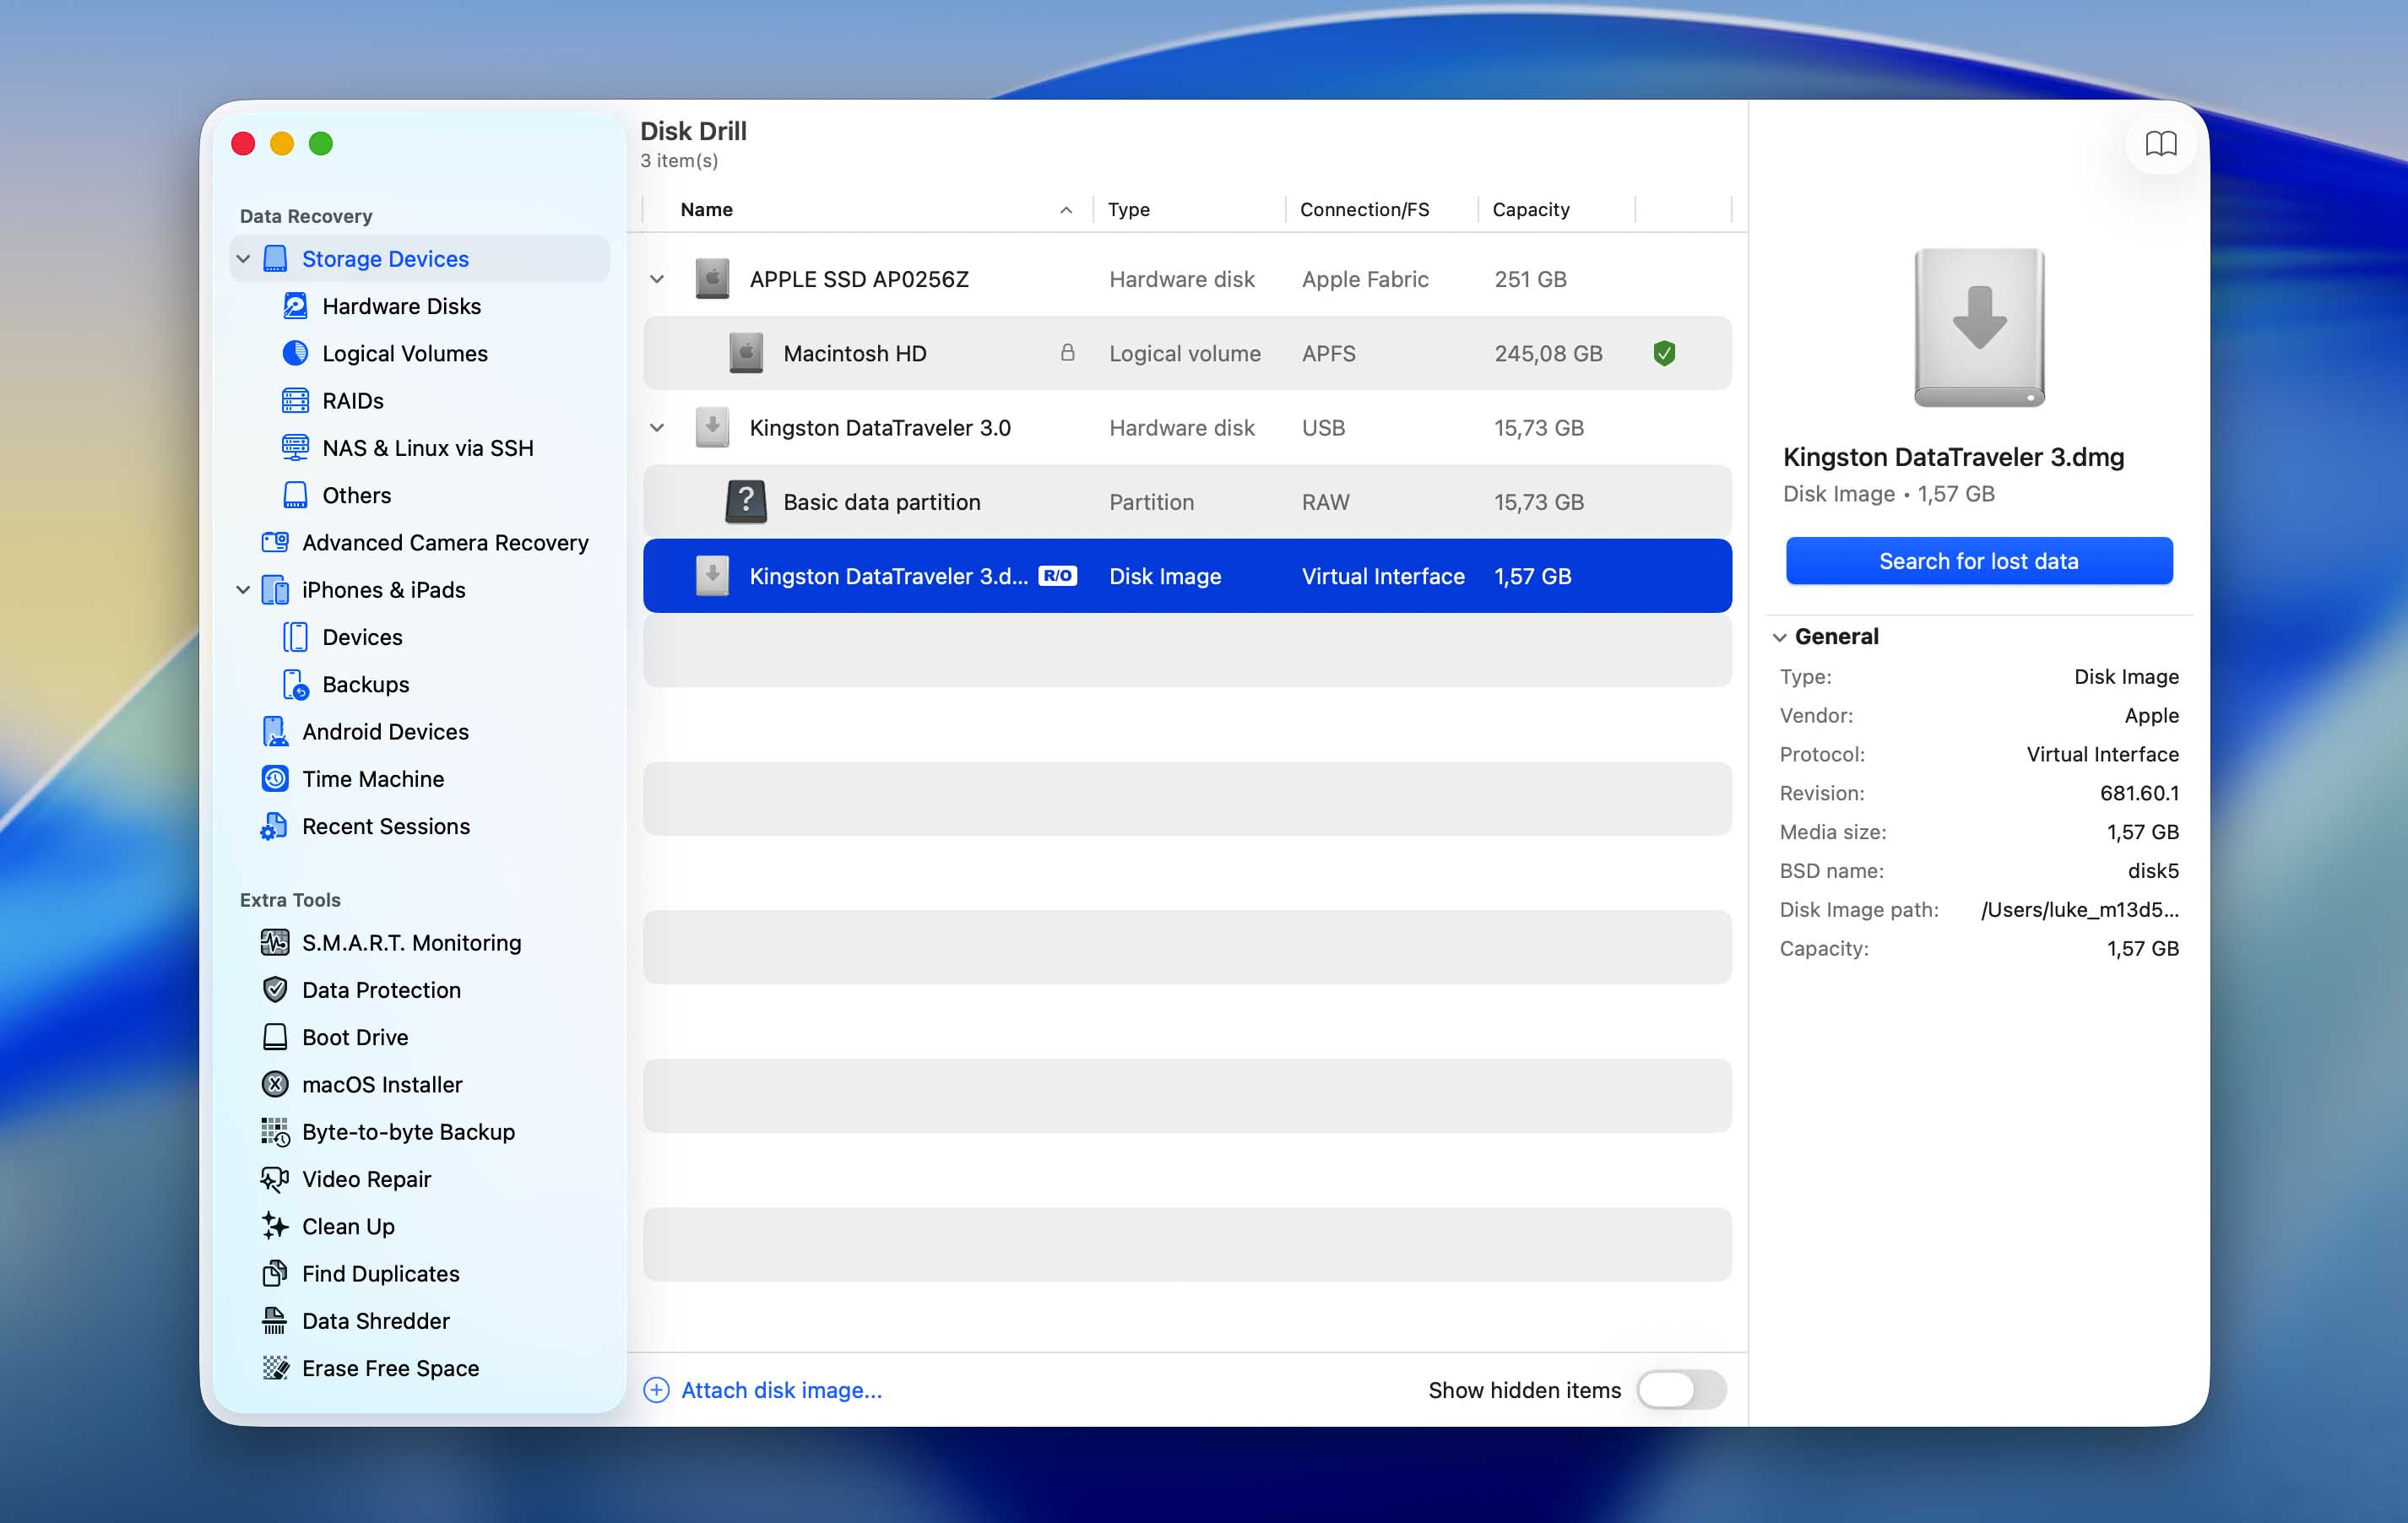Select the Kingston DataTraveler 3.d... disk image row

[x=1187, y=575]
